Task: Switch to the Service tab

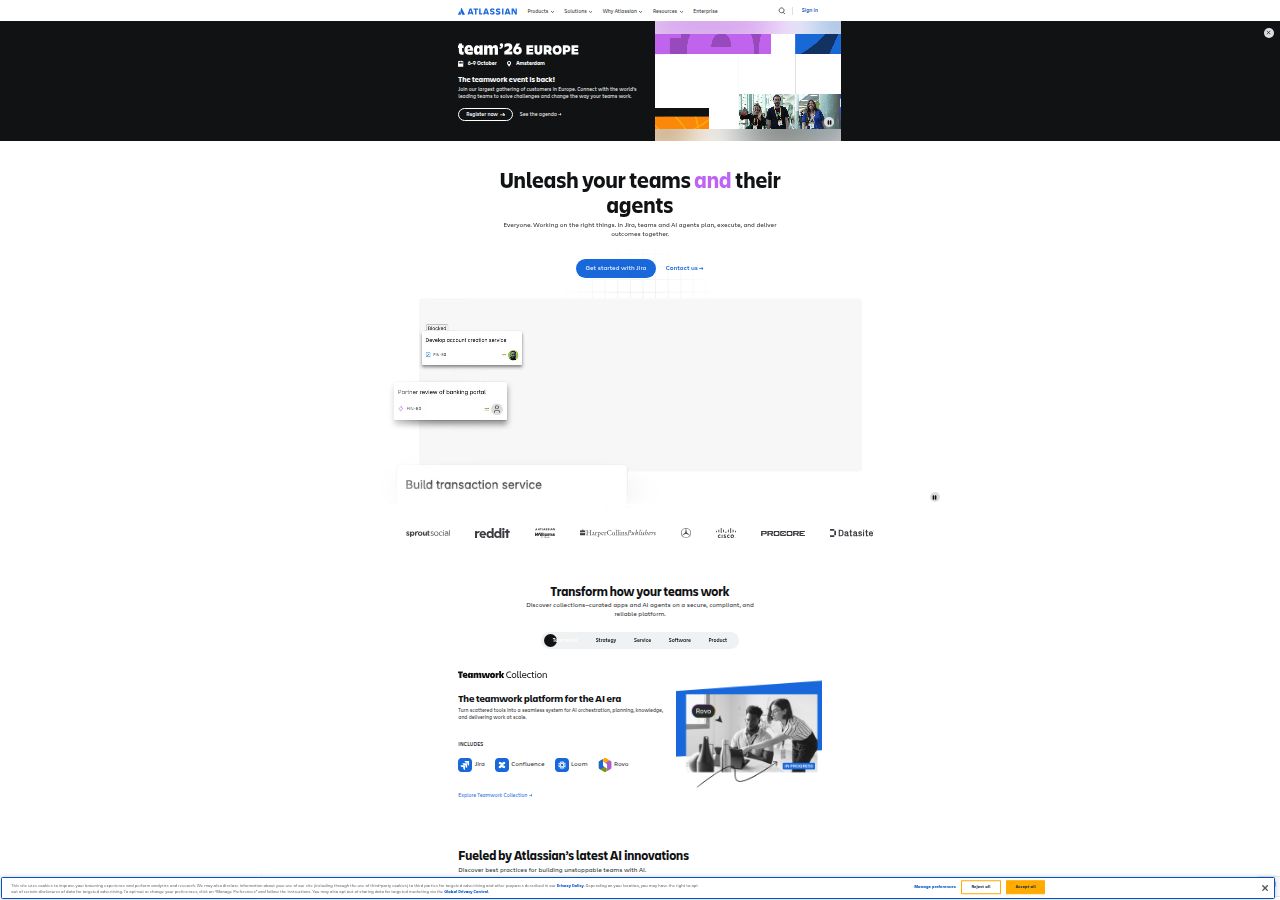Action: 643,640
